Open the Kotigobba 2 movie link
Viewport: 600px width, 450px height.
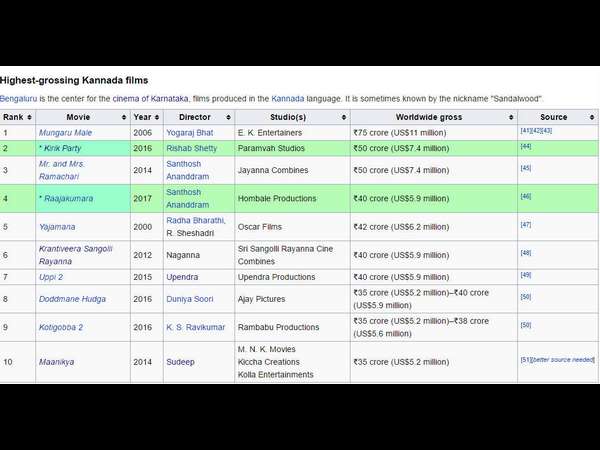61,328
